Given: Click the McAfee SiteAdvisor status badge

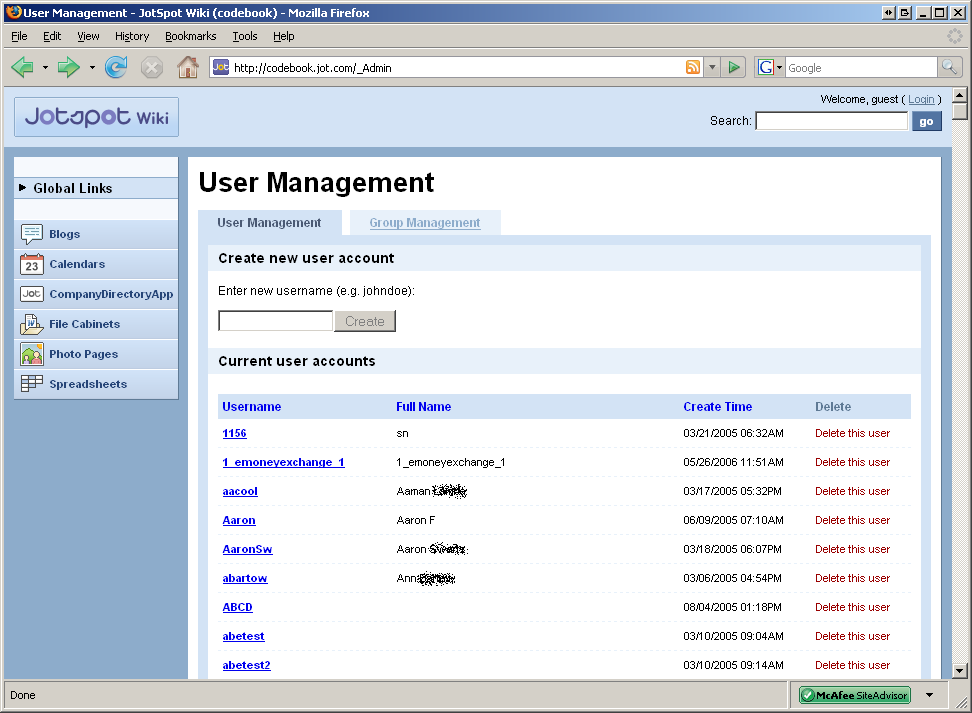Looking at the screenshot, I should point(855,695).
